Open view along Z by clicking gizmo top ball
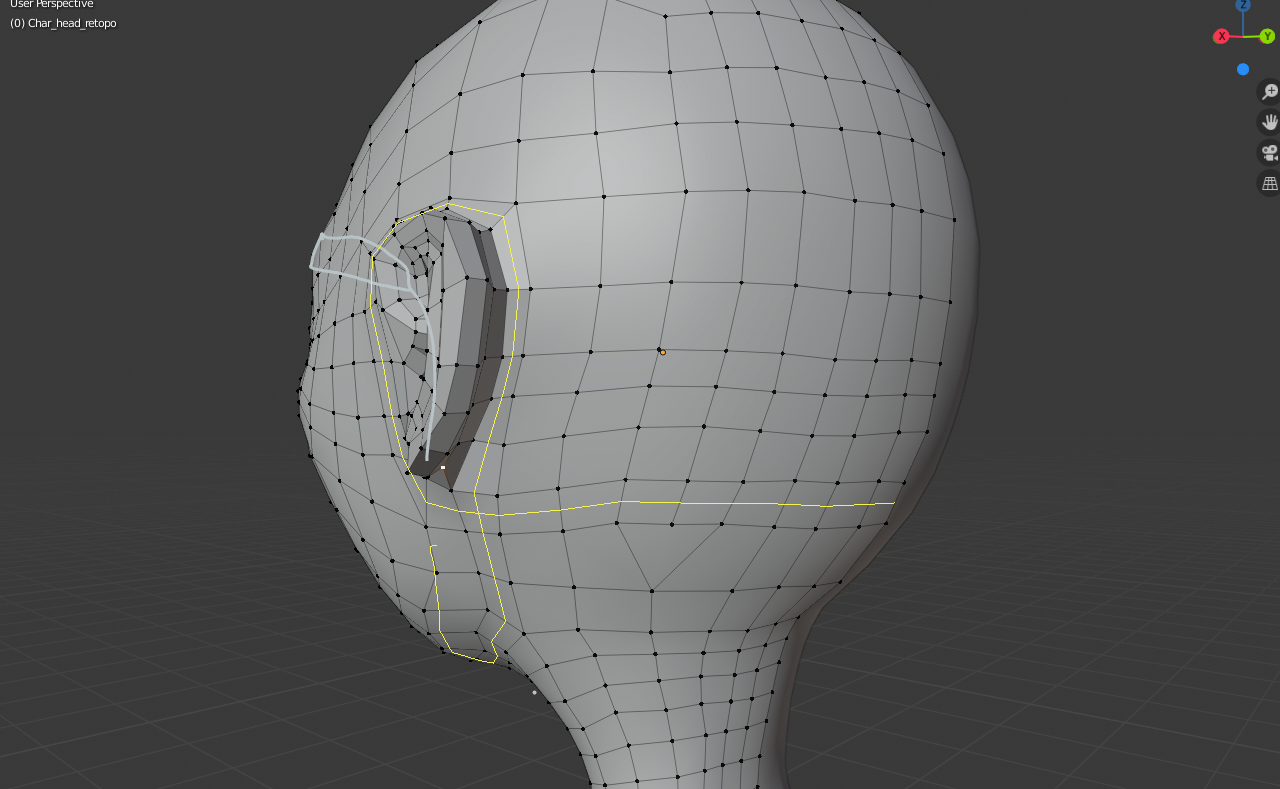 [1241, 5]
